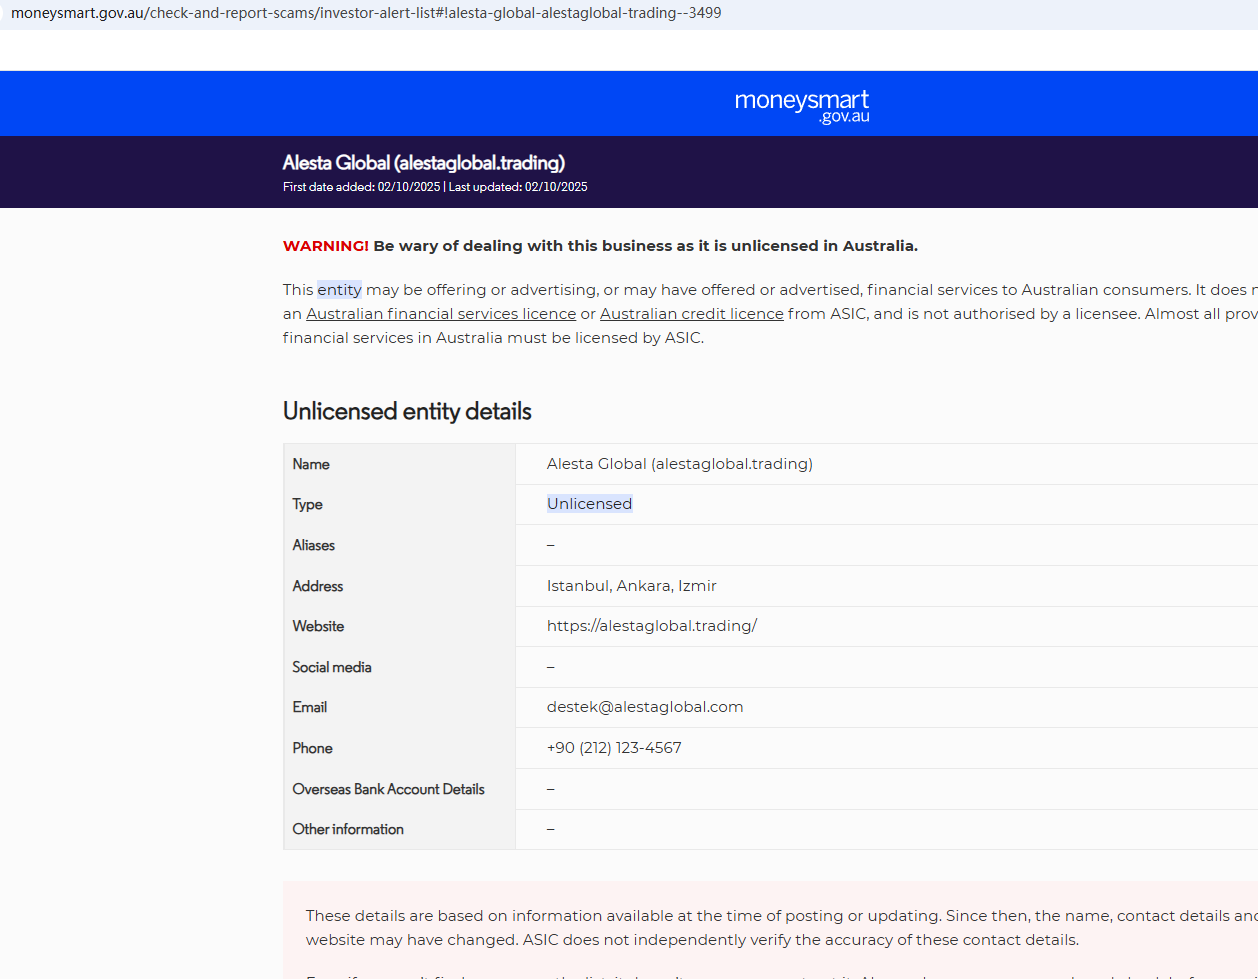Click the disclaimer paragraph starting These details
The height and width of the screenshot is (979, 1258).
click(x=781, y=928)
